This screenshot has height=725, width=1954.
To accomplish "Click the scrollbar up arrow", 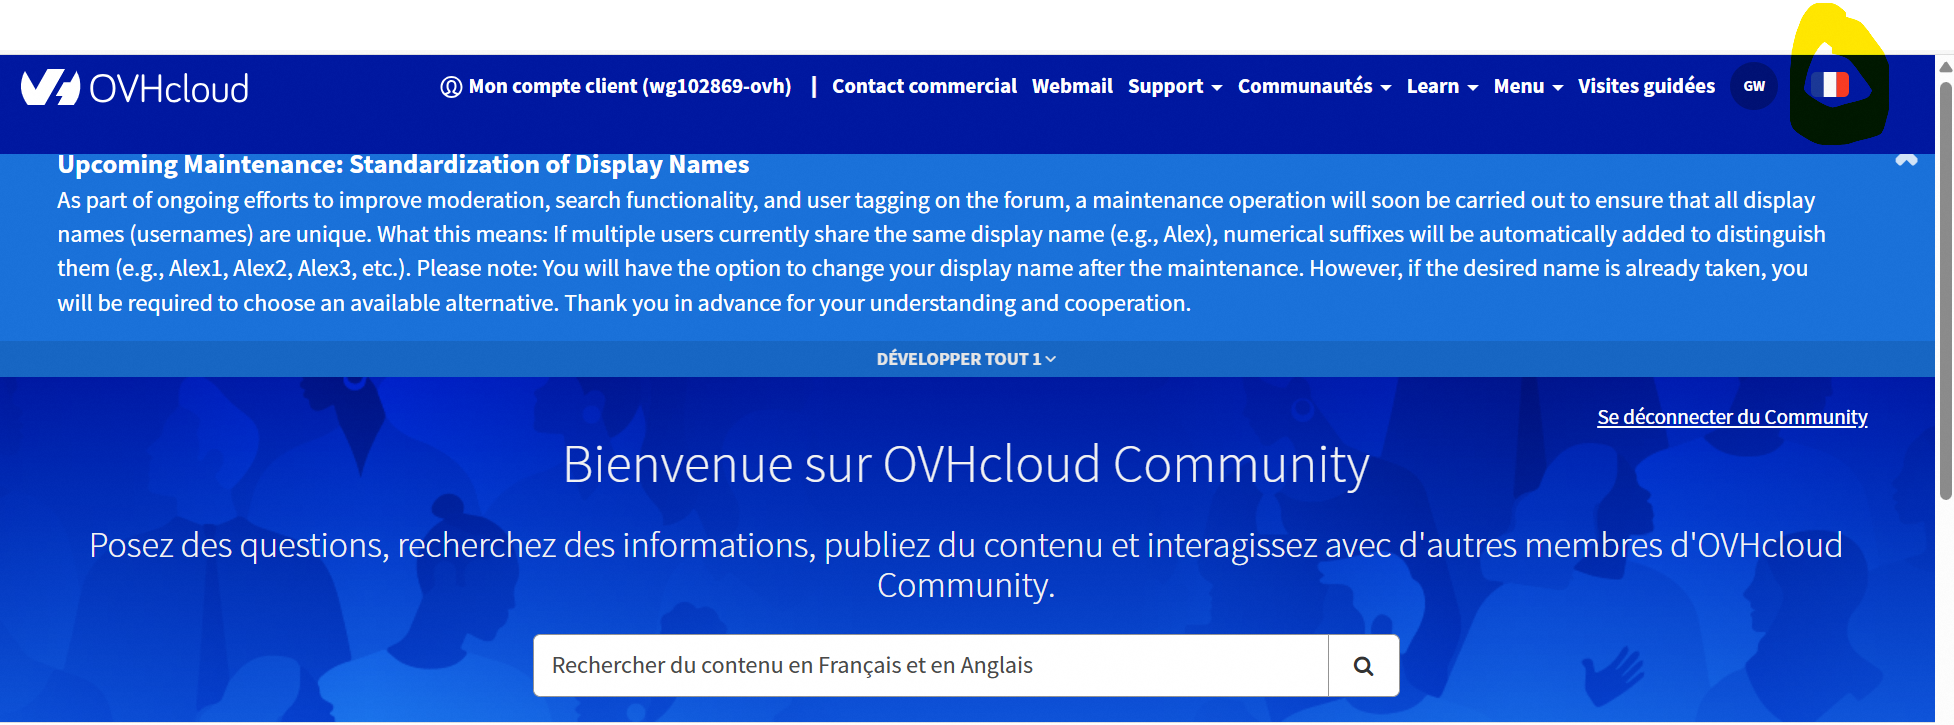I will [1945, 67].
